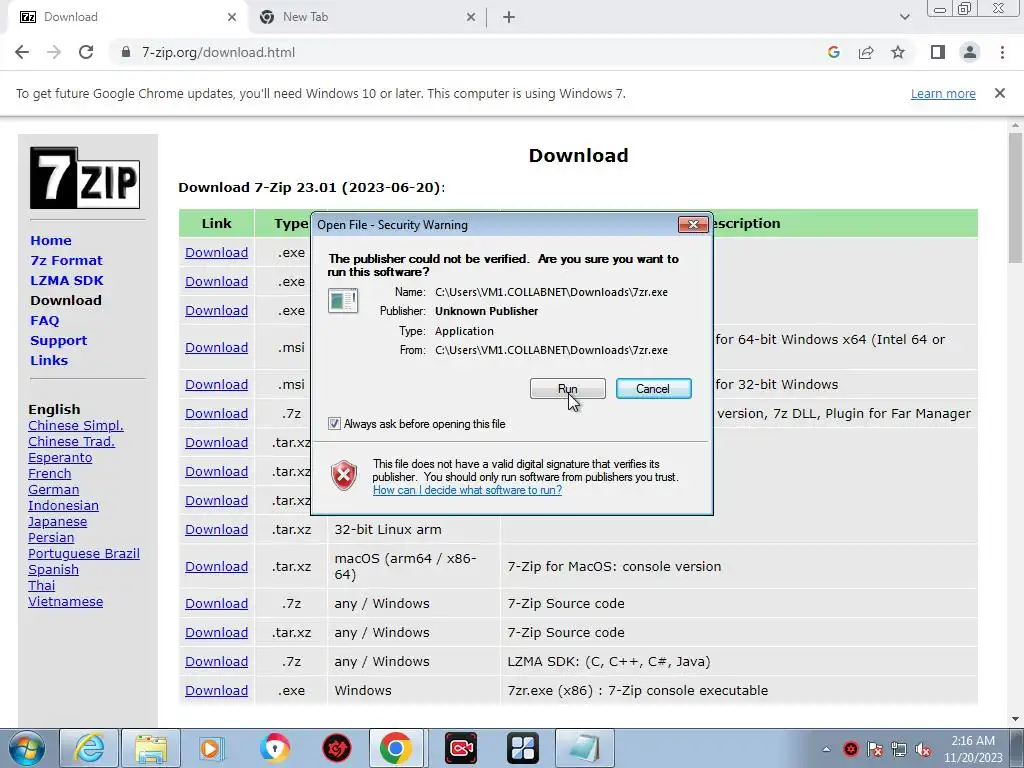
Task: Switch language to Esperanto
Action: pyautogui.click(x=60, y=458)
